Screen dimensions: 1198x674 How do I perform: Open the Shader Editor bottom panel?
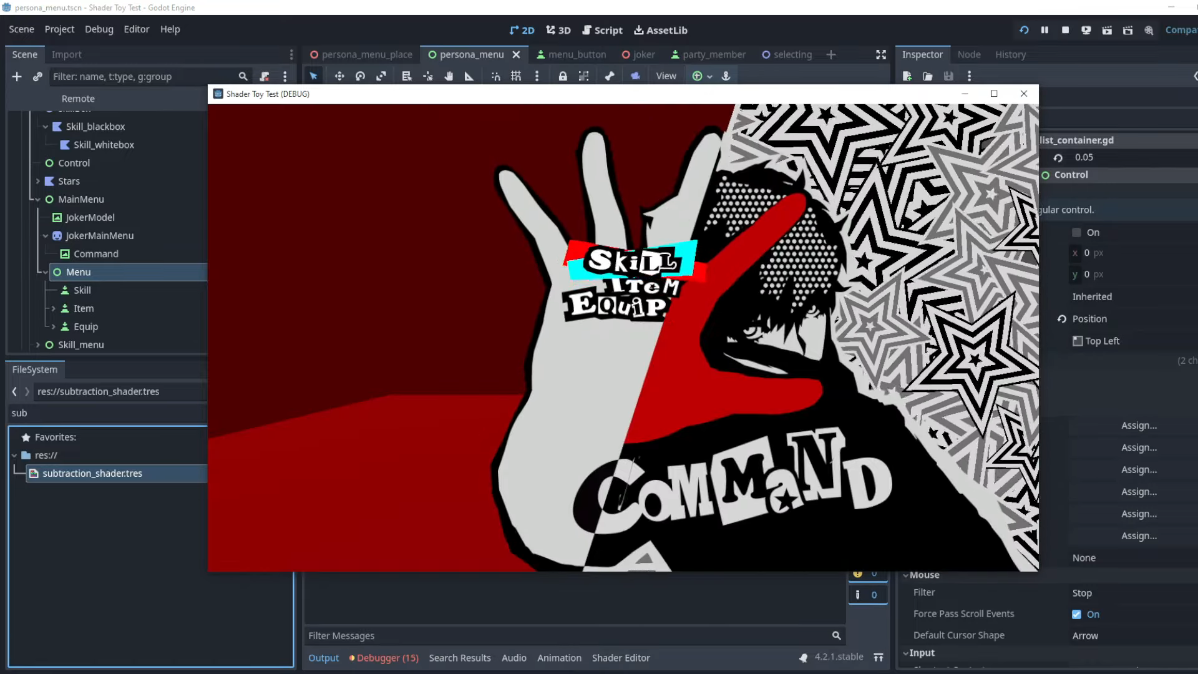(621, 658)
